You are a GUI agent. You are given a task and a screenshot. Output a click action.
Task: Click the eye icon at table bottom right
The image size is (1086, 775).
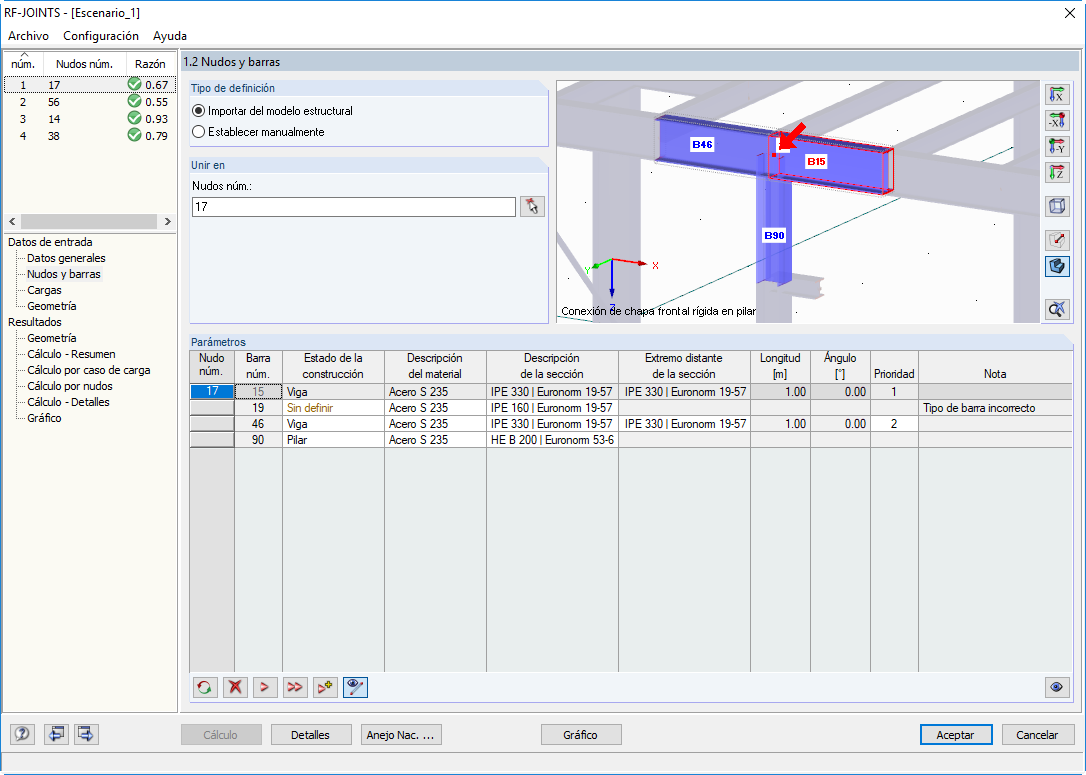pyautogui.click(x=1057, y=687)
